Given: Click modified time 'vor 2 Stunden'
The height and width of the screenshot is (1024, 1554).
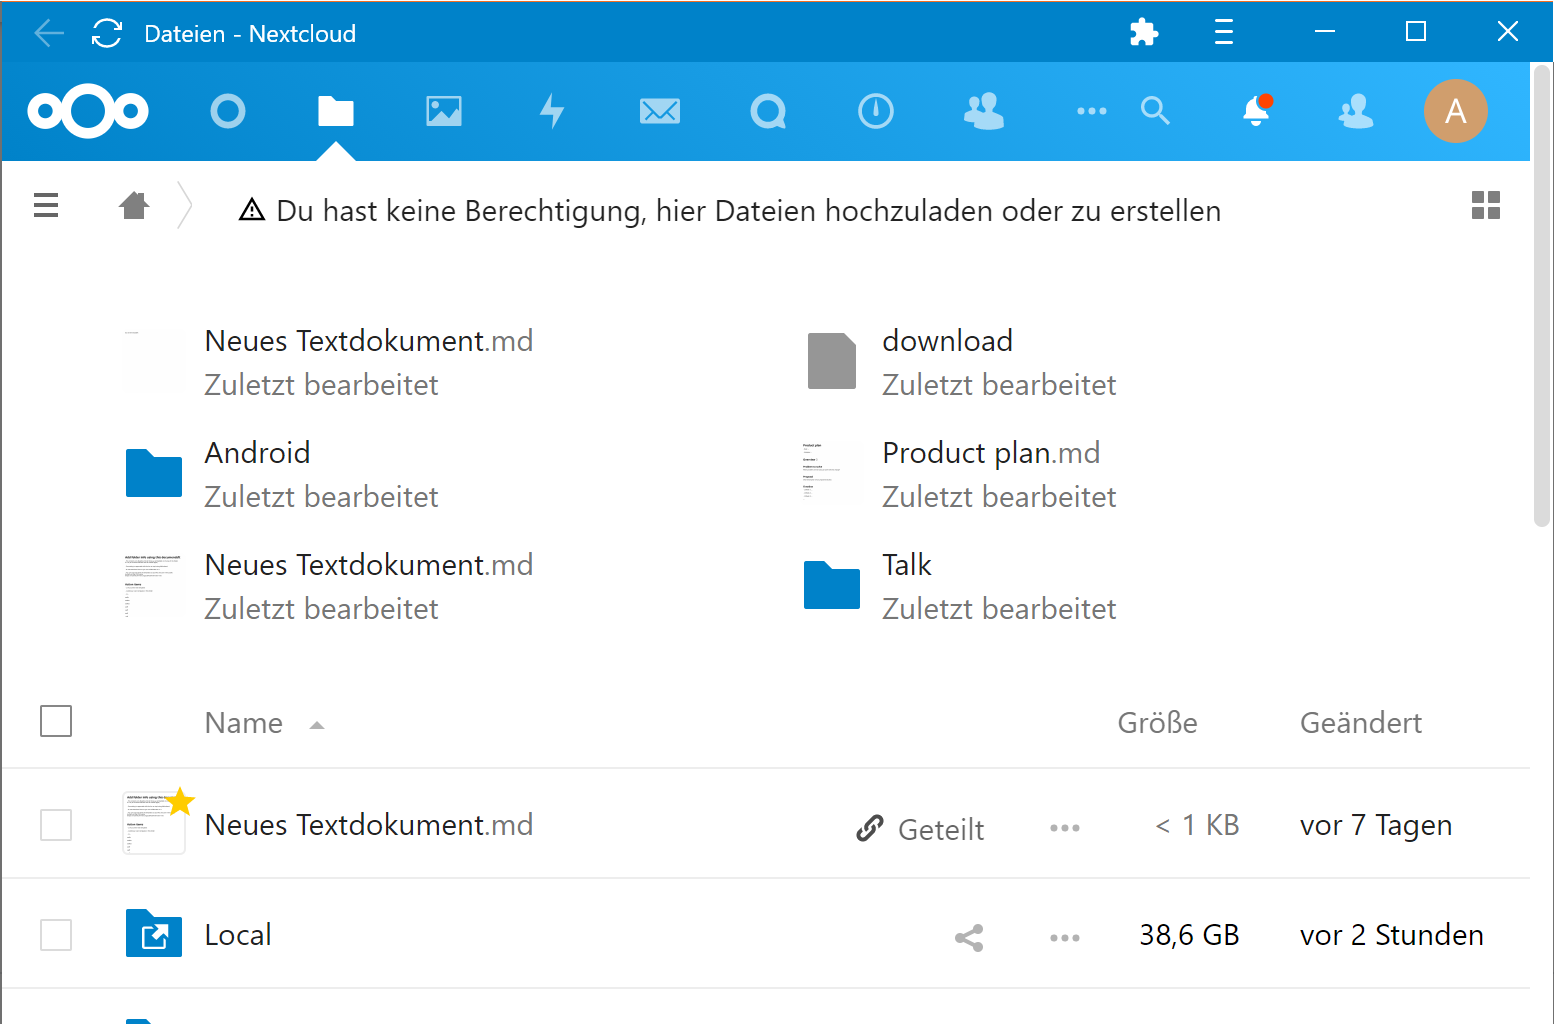Looking at the screenshot, I should click(x=1392, y=935).
